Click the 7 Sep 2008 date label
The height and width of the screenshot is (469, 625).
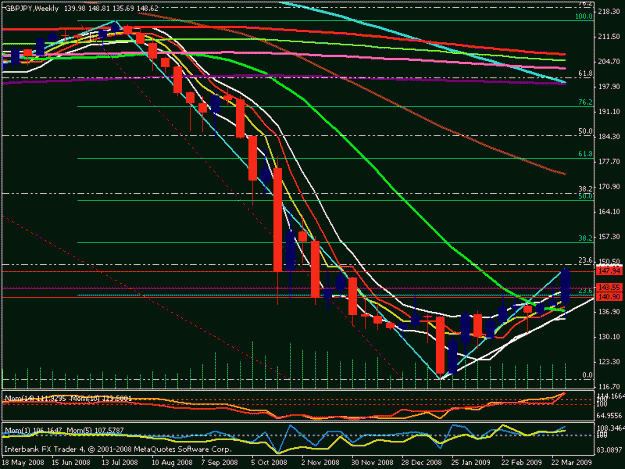pos(220,463)
